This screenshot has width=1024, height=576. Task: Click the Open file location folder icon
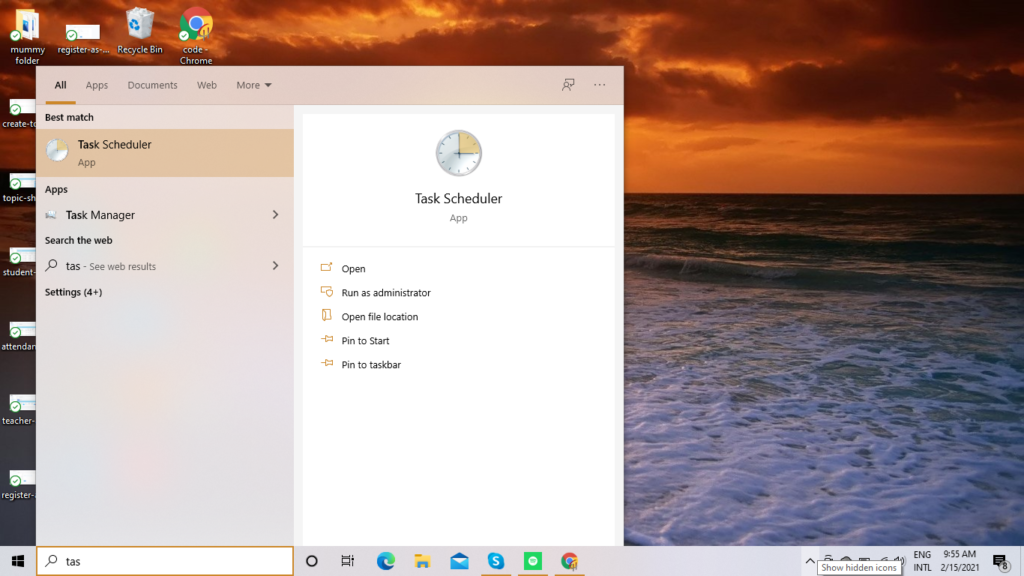[327, 316]
